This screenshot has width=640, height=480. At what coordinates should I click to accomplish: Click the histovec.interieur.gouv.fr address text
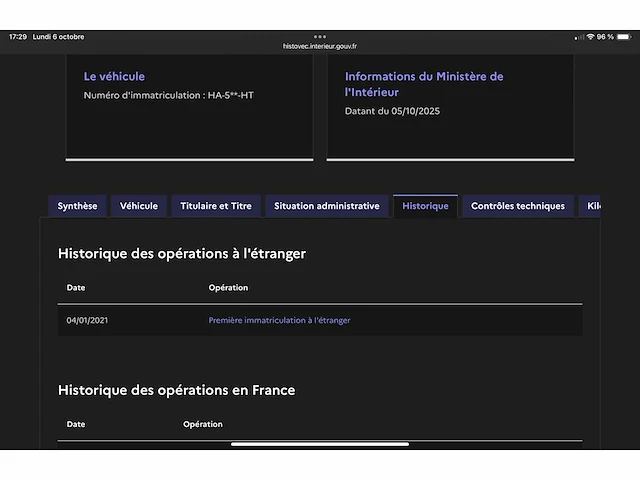pyautogui.click(x=320, y=46)
